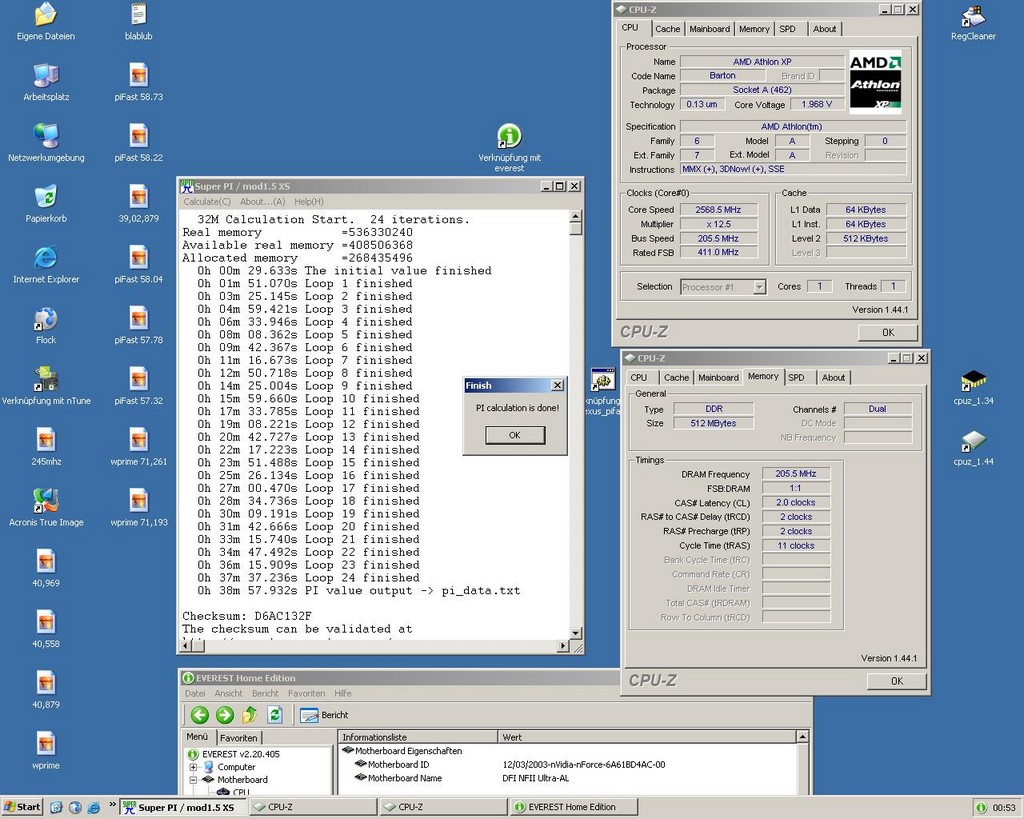
Task: Open Calculate(C) menu in Super PI
Action: coord(207,202)
